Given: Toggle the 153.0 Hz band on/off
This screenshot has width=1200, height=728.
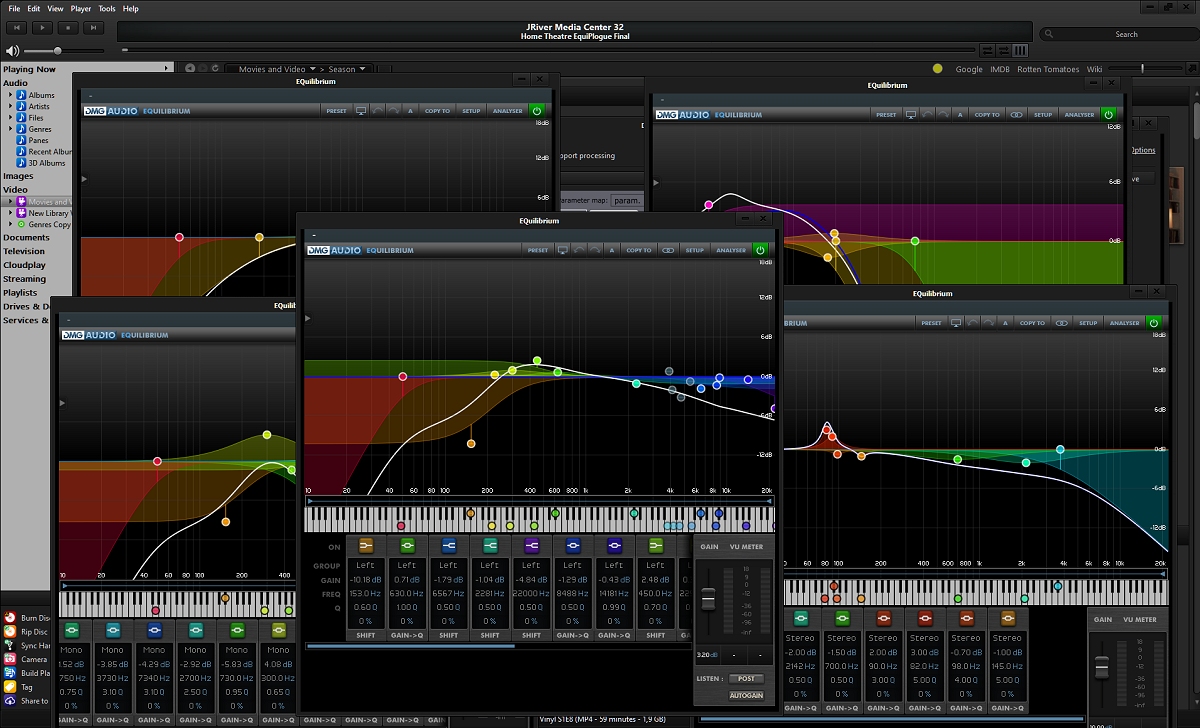Looking at the screenshot, I should click(x=366, y=546).
